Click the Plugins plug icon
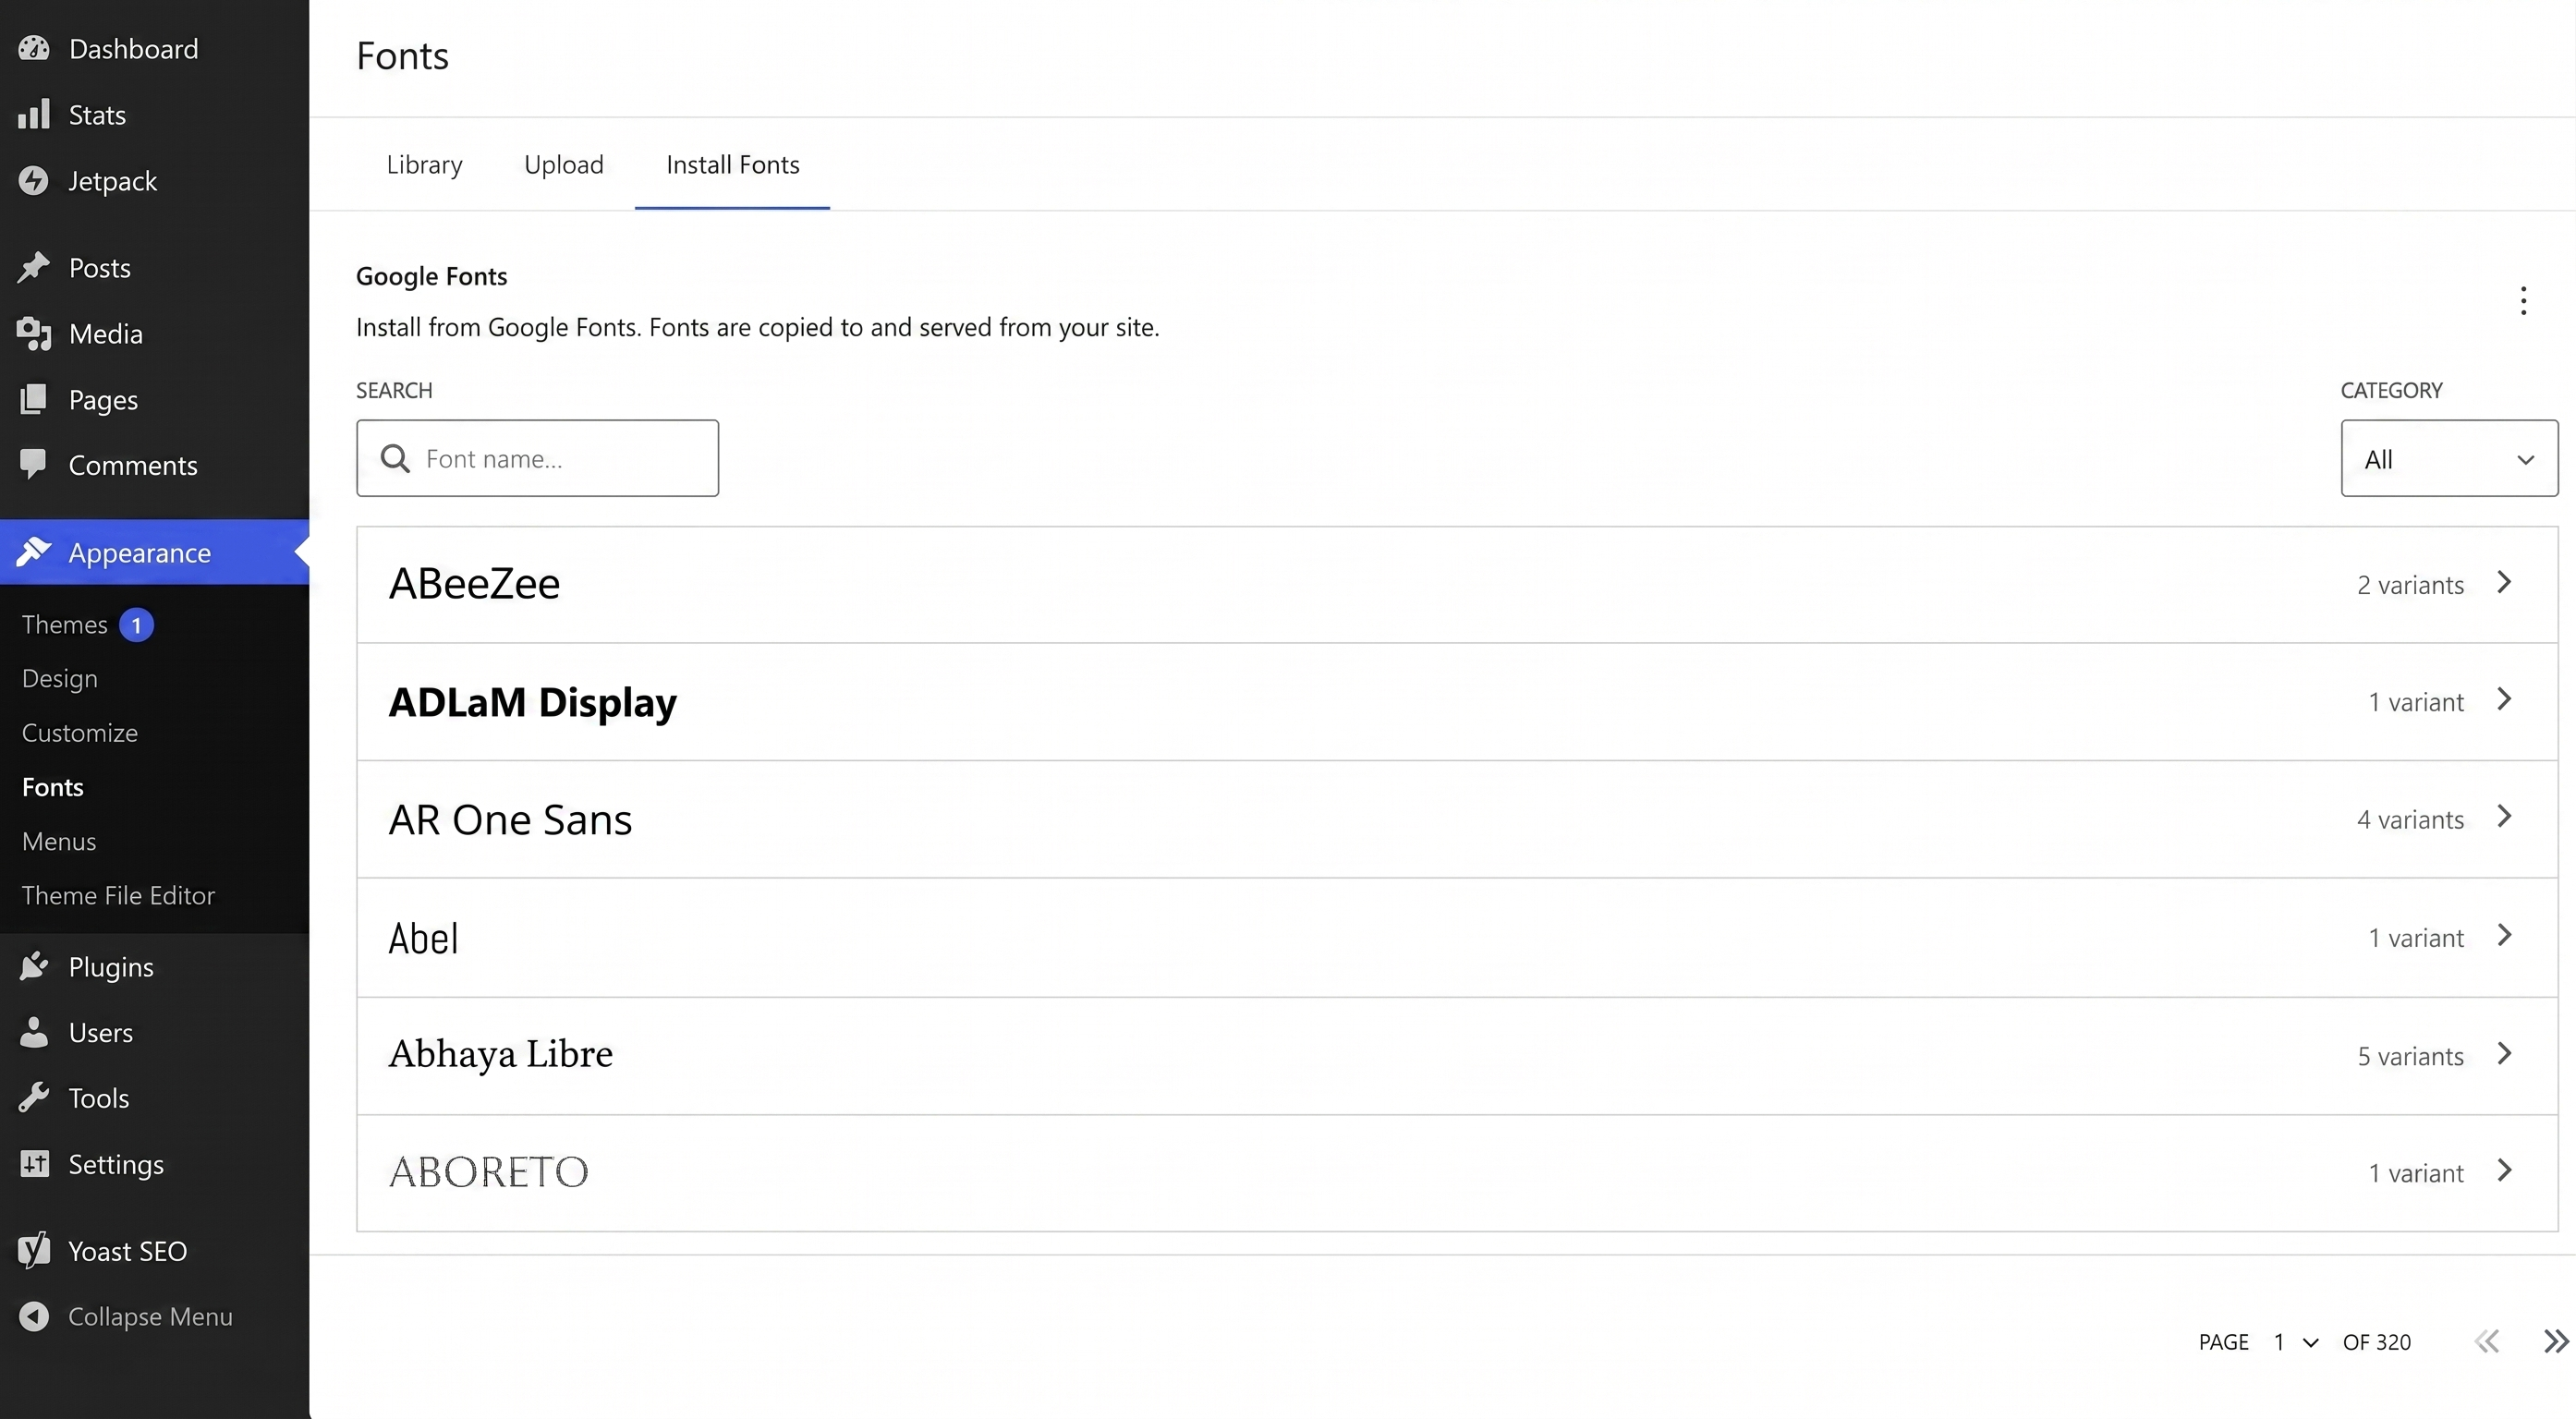Image resolution: width=2576 pixels, height=1419 pixels. tap(34, 966)
